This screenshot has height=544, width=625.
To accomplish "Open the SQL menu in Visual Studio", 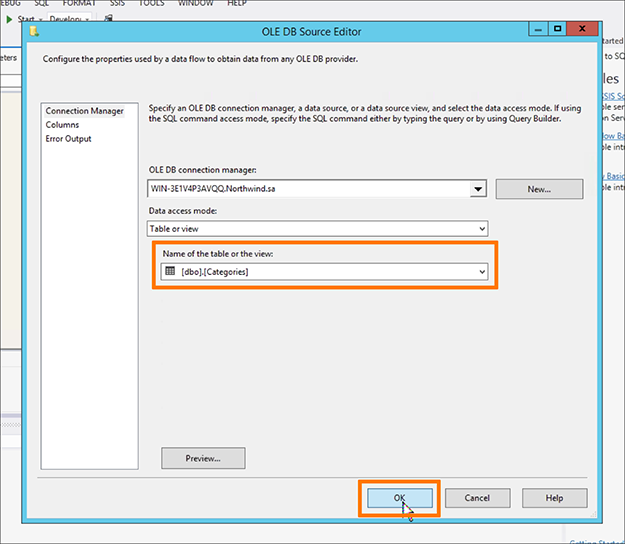I will click(41, 3).
